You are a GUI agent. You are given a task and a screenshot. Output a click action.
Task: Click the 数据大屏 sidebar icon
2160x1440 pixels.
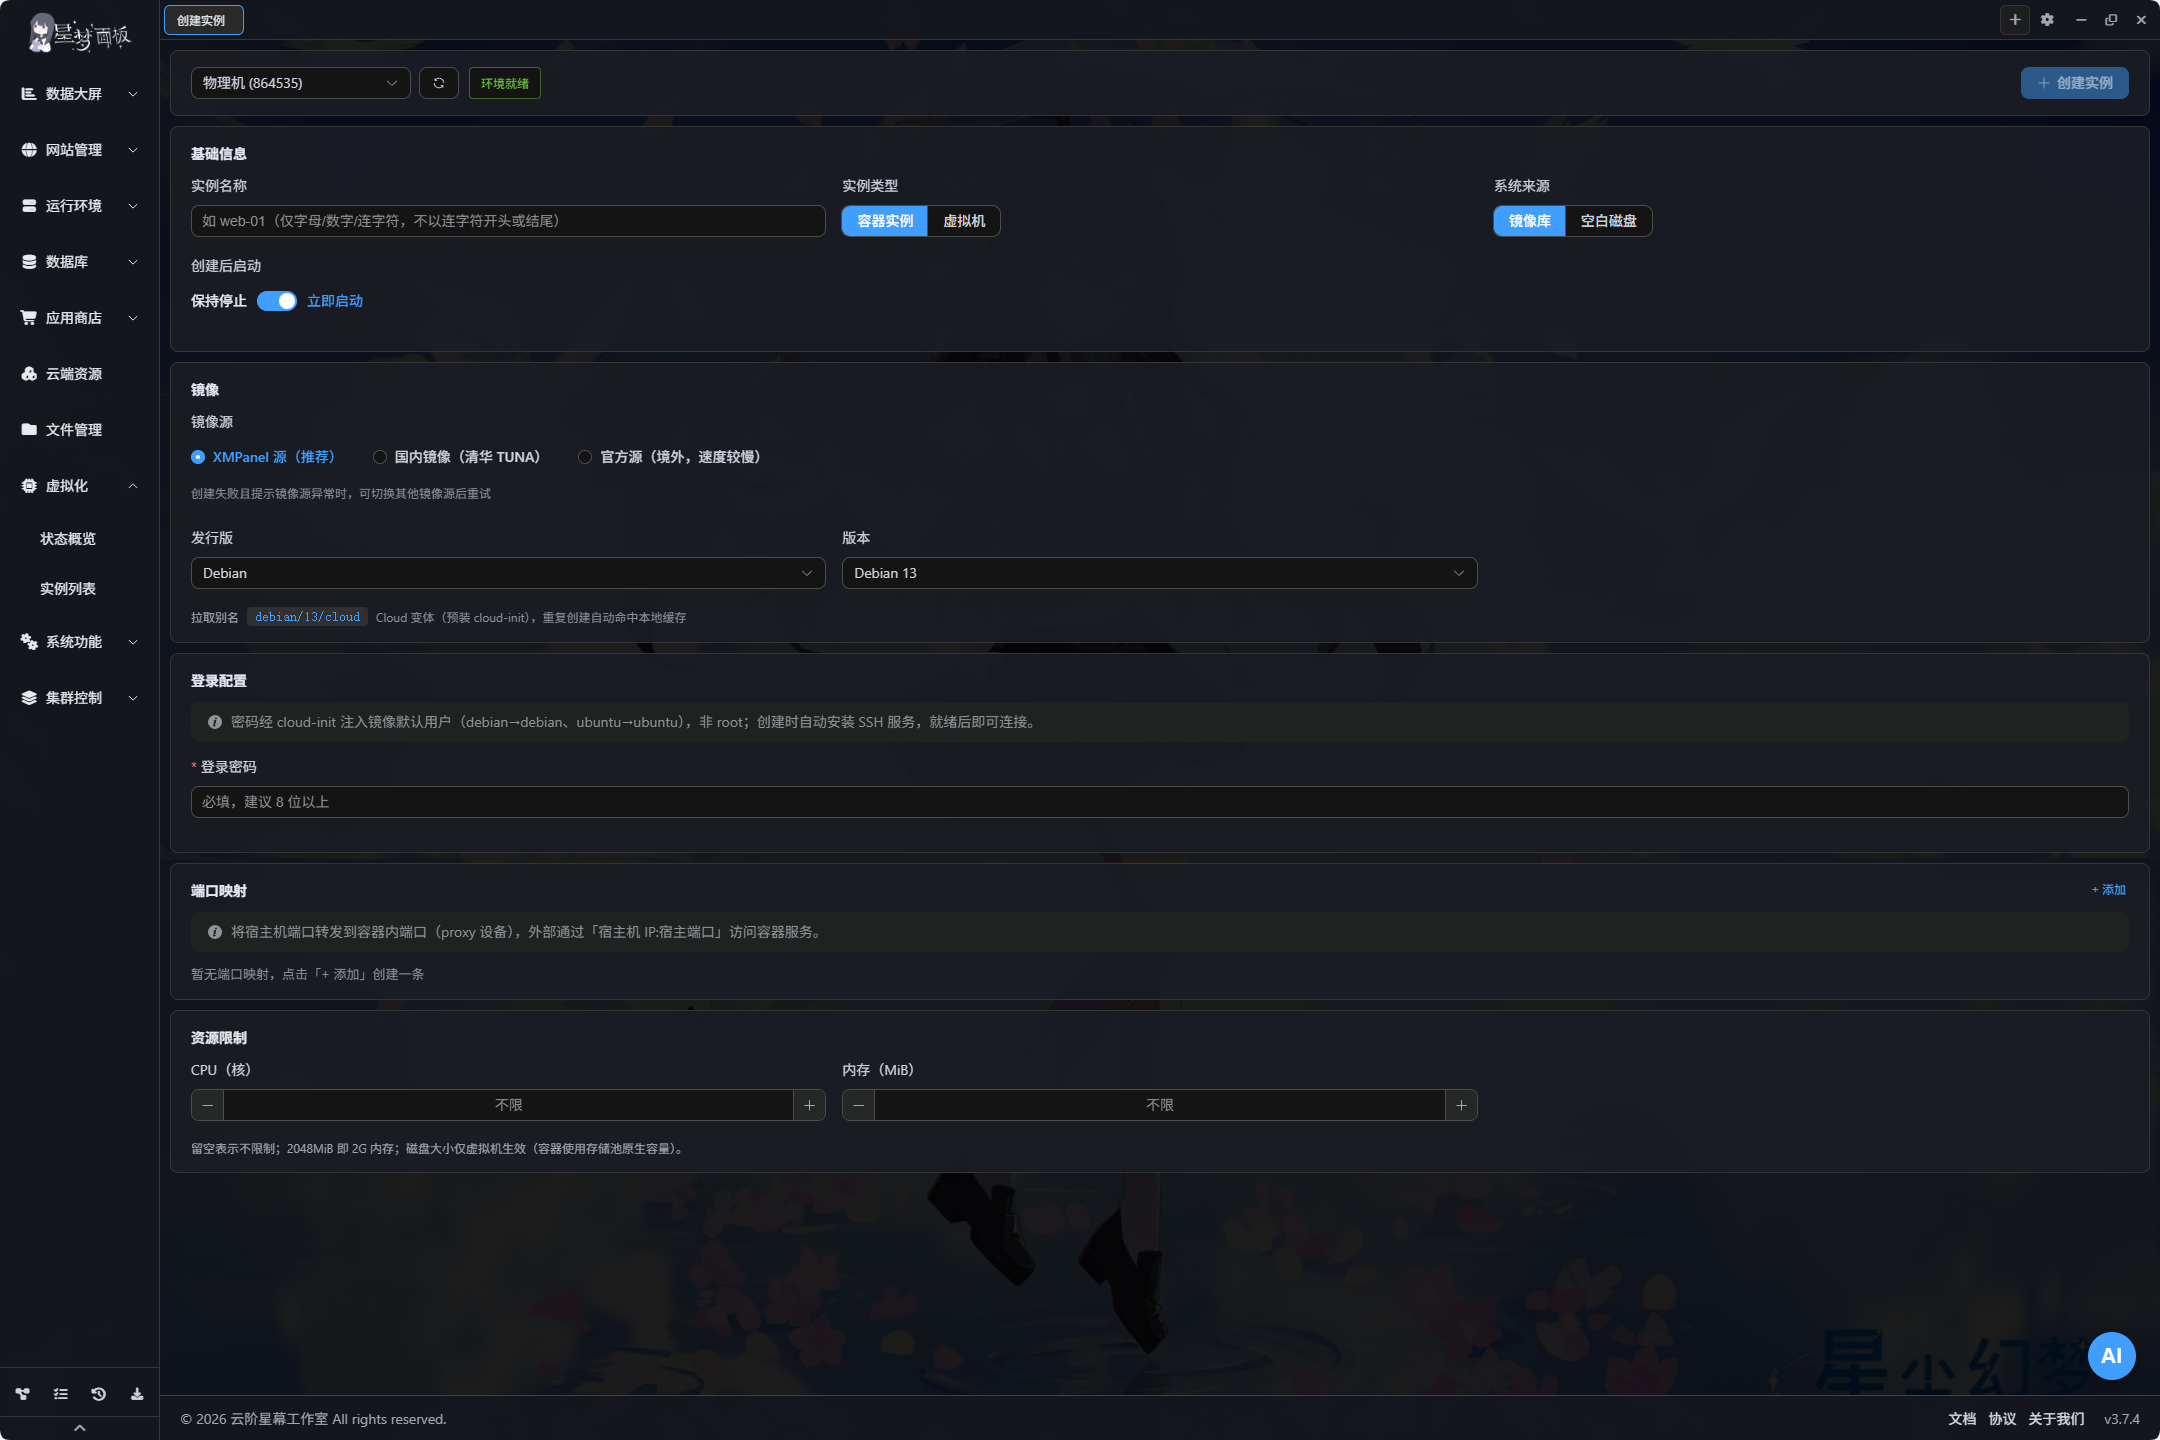pos(29,94)
